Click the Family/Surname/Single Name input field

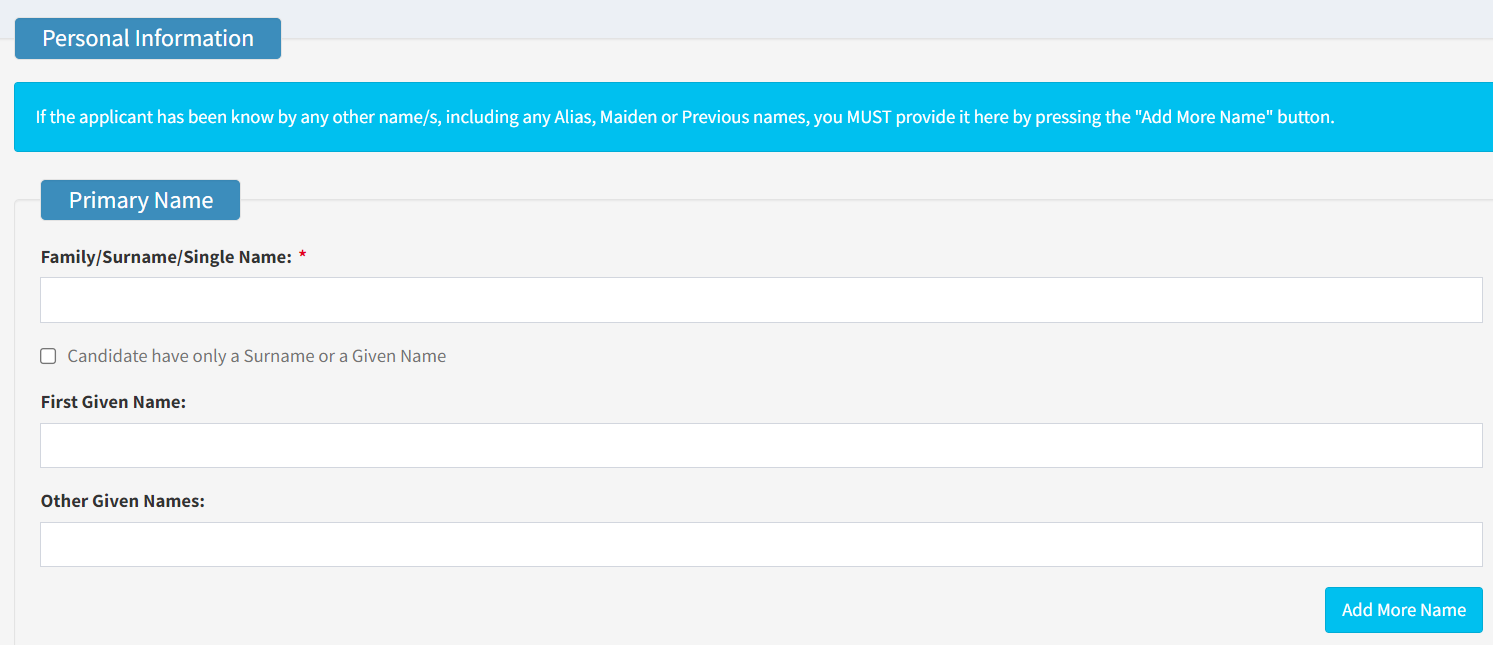[761, 300]
